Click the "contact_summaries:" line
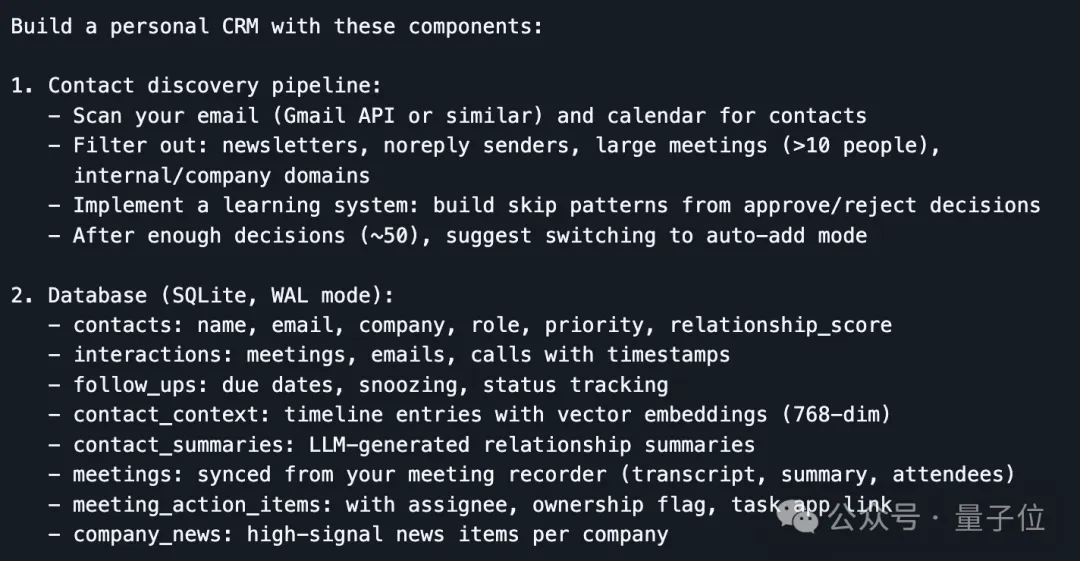Image resolution: width=1080 pixels, height=561 pixels. point(414,444)
